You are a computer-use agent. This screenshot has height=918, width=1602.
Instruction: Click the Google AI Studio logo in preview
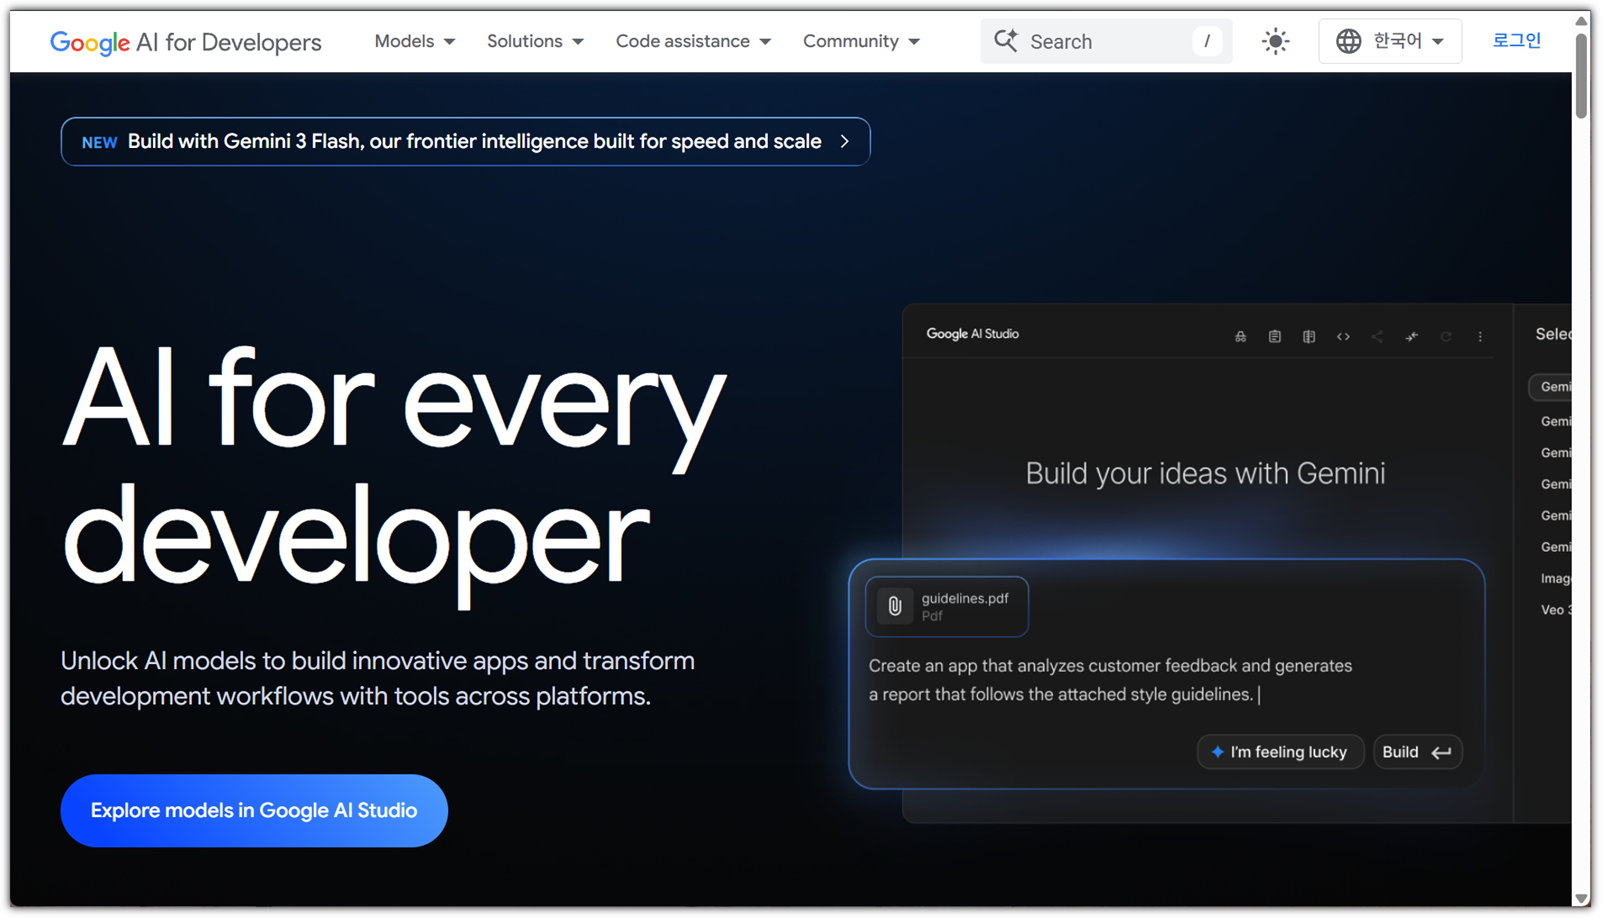point(972,334)
